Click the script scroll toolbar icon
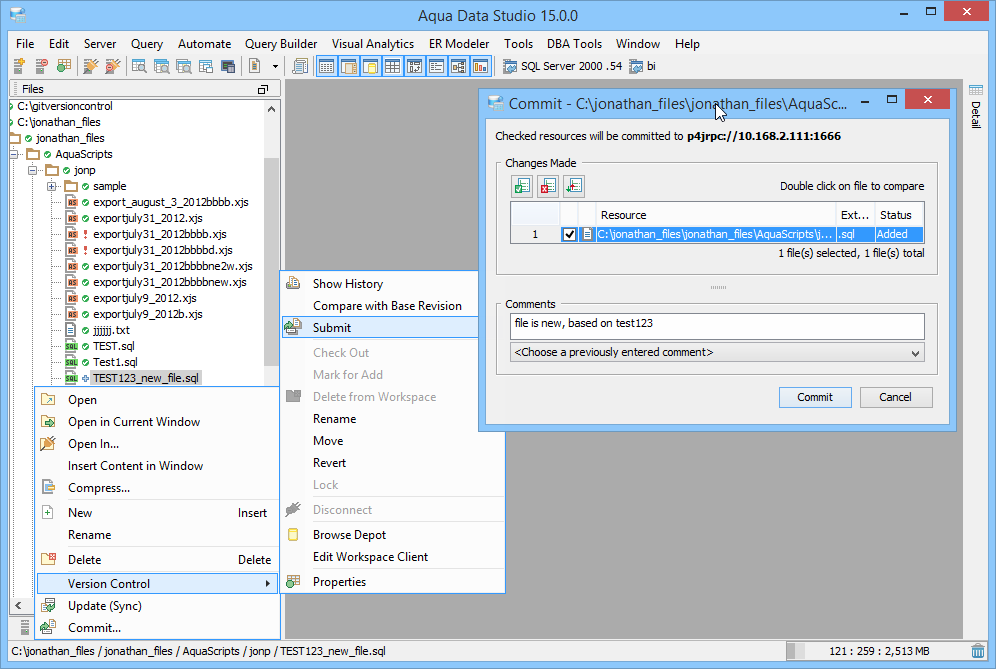The width and height of the screenshot is (996, 669). pyautogui.click(x=300, y=66)
